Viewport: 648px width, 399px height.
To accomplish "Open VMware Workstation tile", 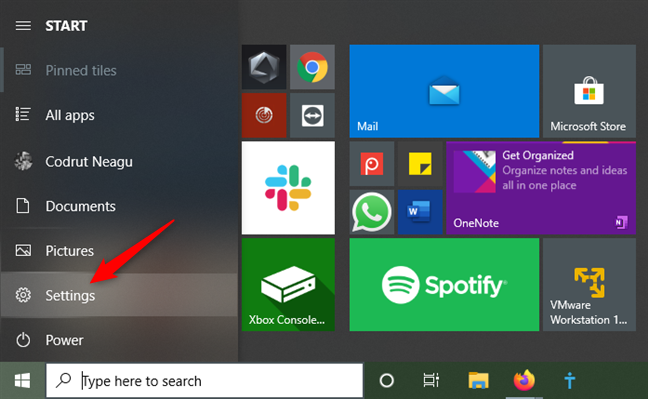I will point(589,284).
